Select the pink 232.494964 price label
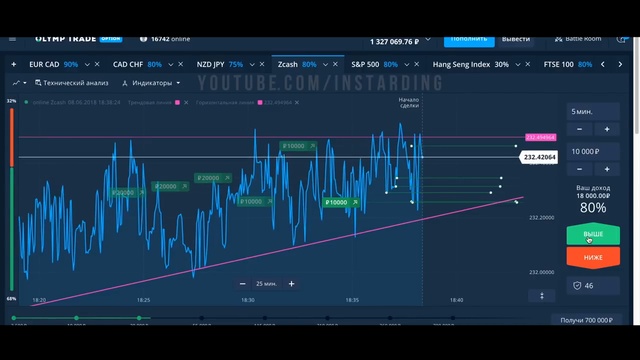 tap(541, 137)
